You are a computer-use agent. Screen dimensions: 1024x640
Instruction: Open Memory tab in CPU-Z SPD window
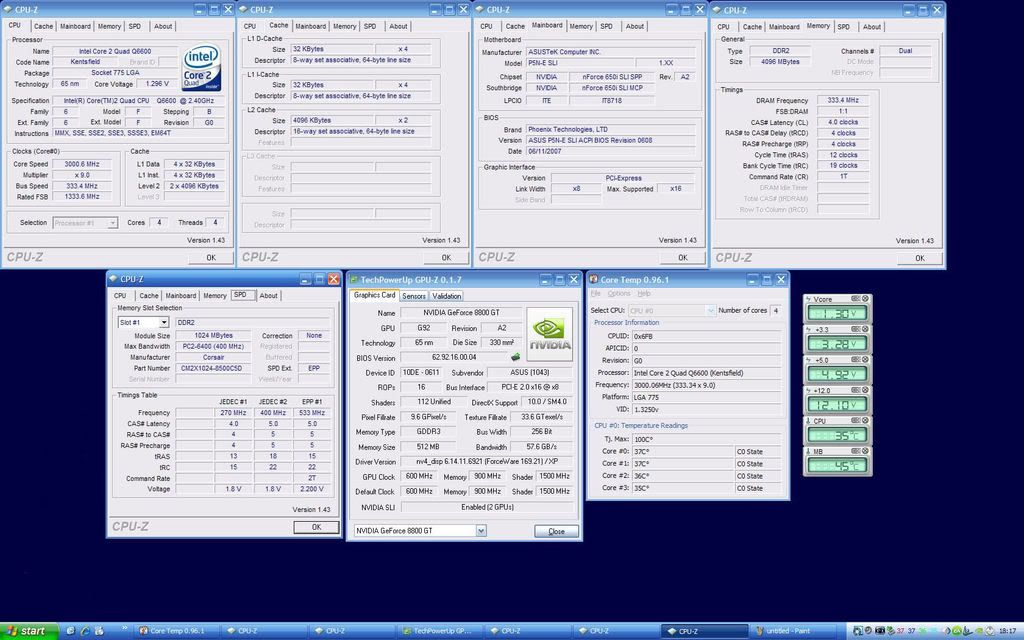pyautogui.click(x=214, y=296)
